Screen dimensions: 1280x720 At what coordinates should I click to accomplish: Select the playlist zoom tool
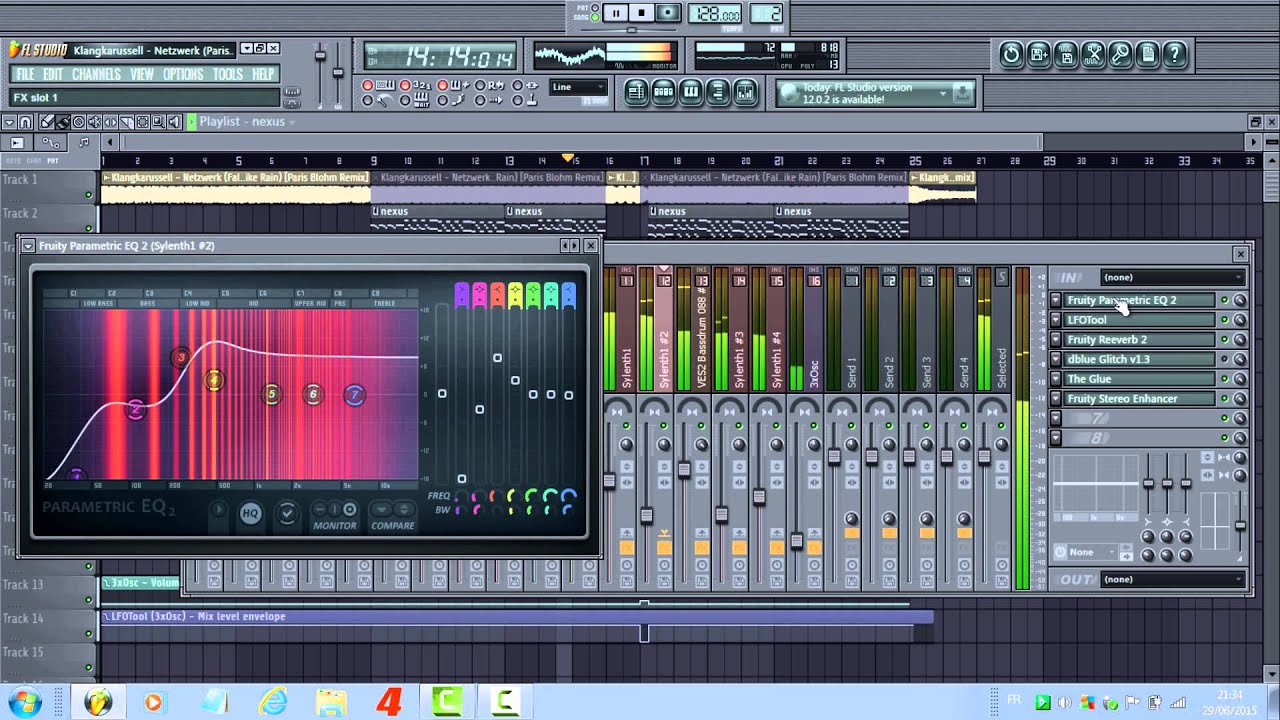pos(158,122)
